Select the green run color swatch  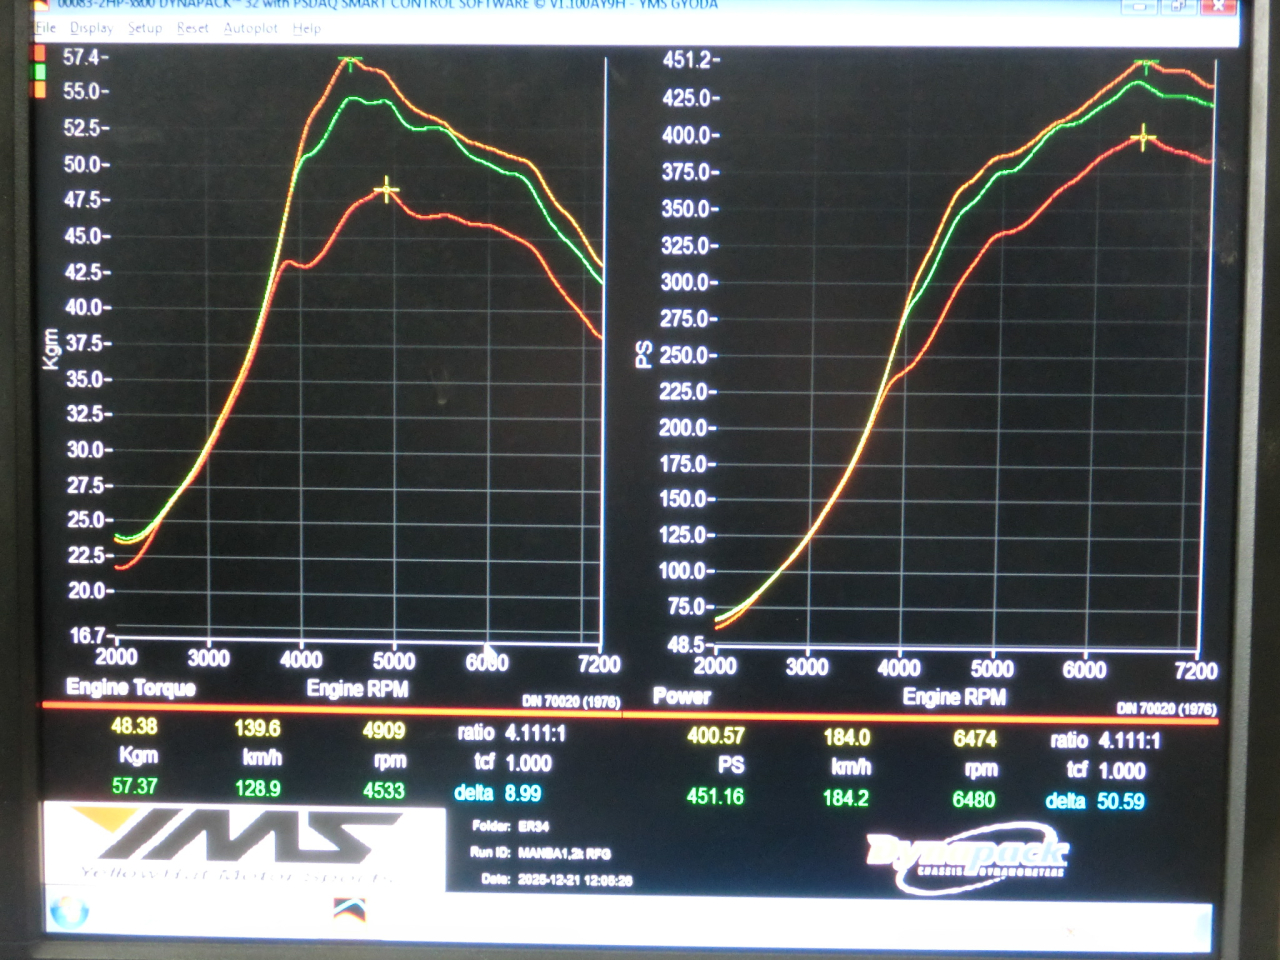(40, 72)
